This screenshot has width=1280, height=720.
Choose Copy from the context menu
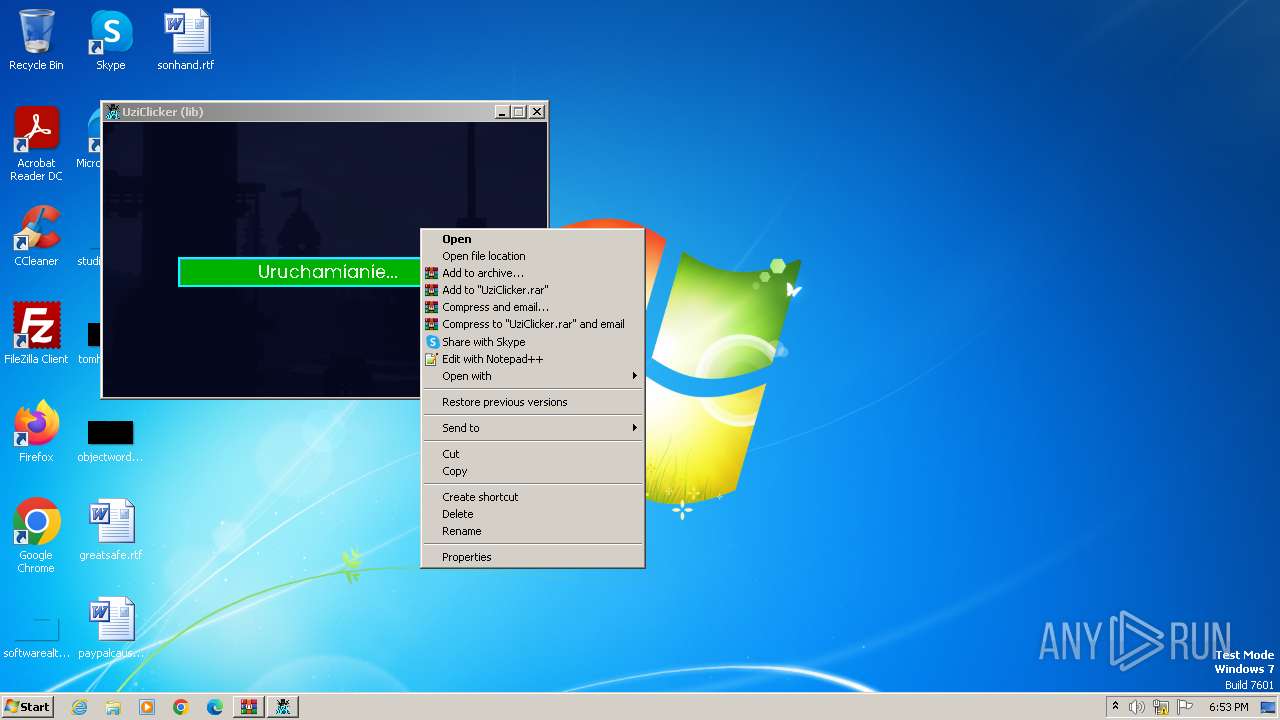coord(533,471)
